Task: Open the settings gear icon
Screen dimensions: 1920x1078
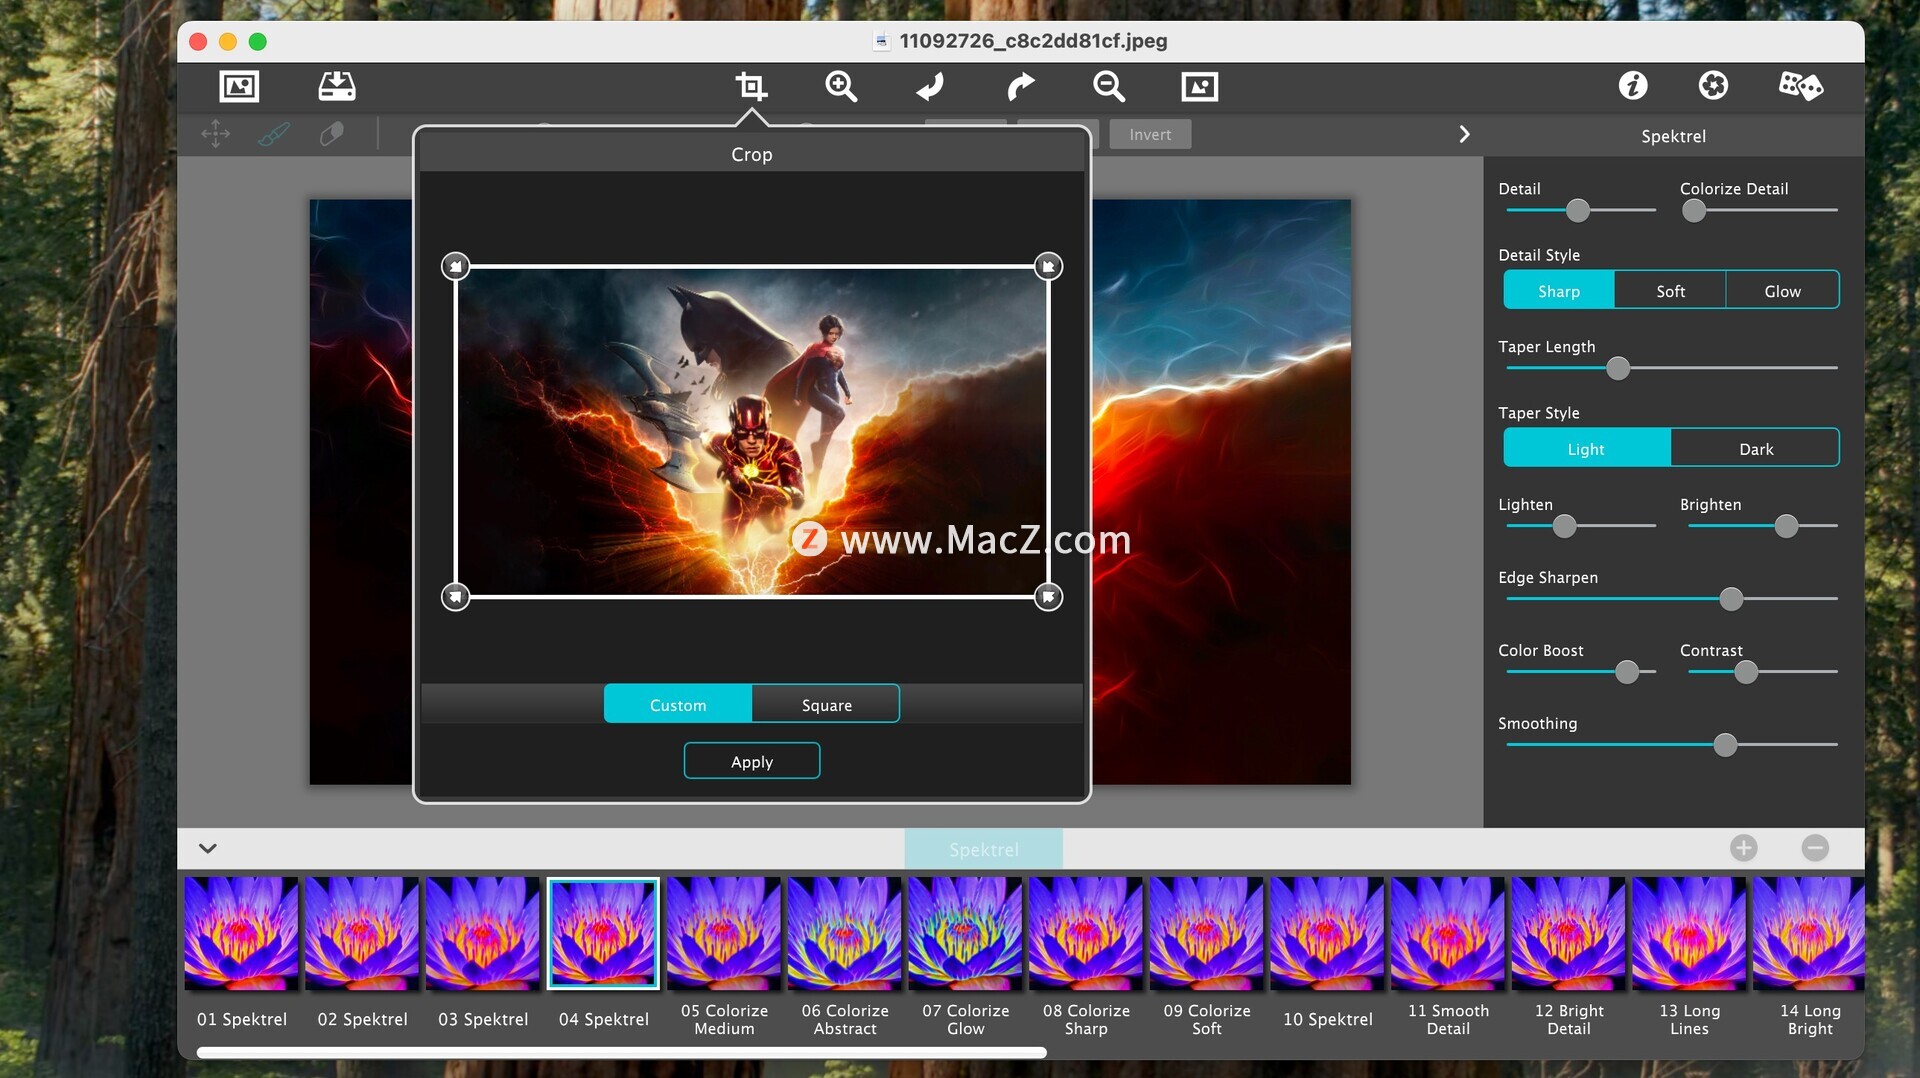Action: pyautogui.click(x=1713, y=86)
